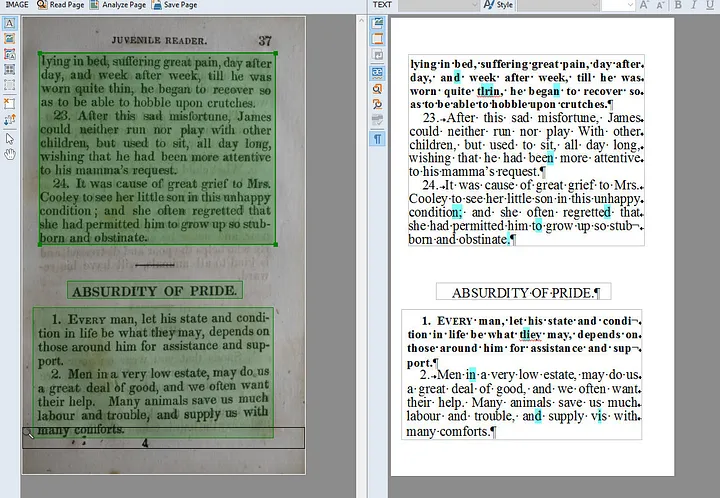The image size is (720, 498).
Task: Click the word 'port.' in Text pane
Action: tap(420, 363)
